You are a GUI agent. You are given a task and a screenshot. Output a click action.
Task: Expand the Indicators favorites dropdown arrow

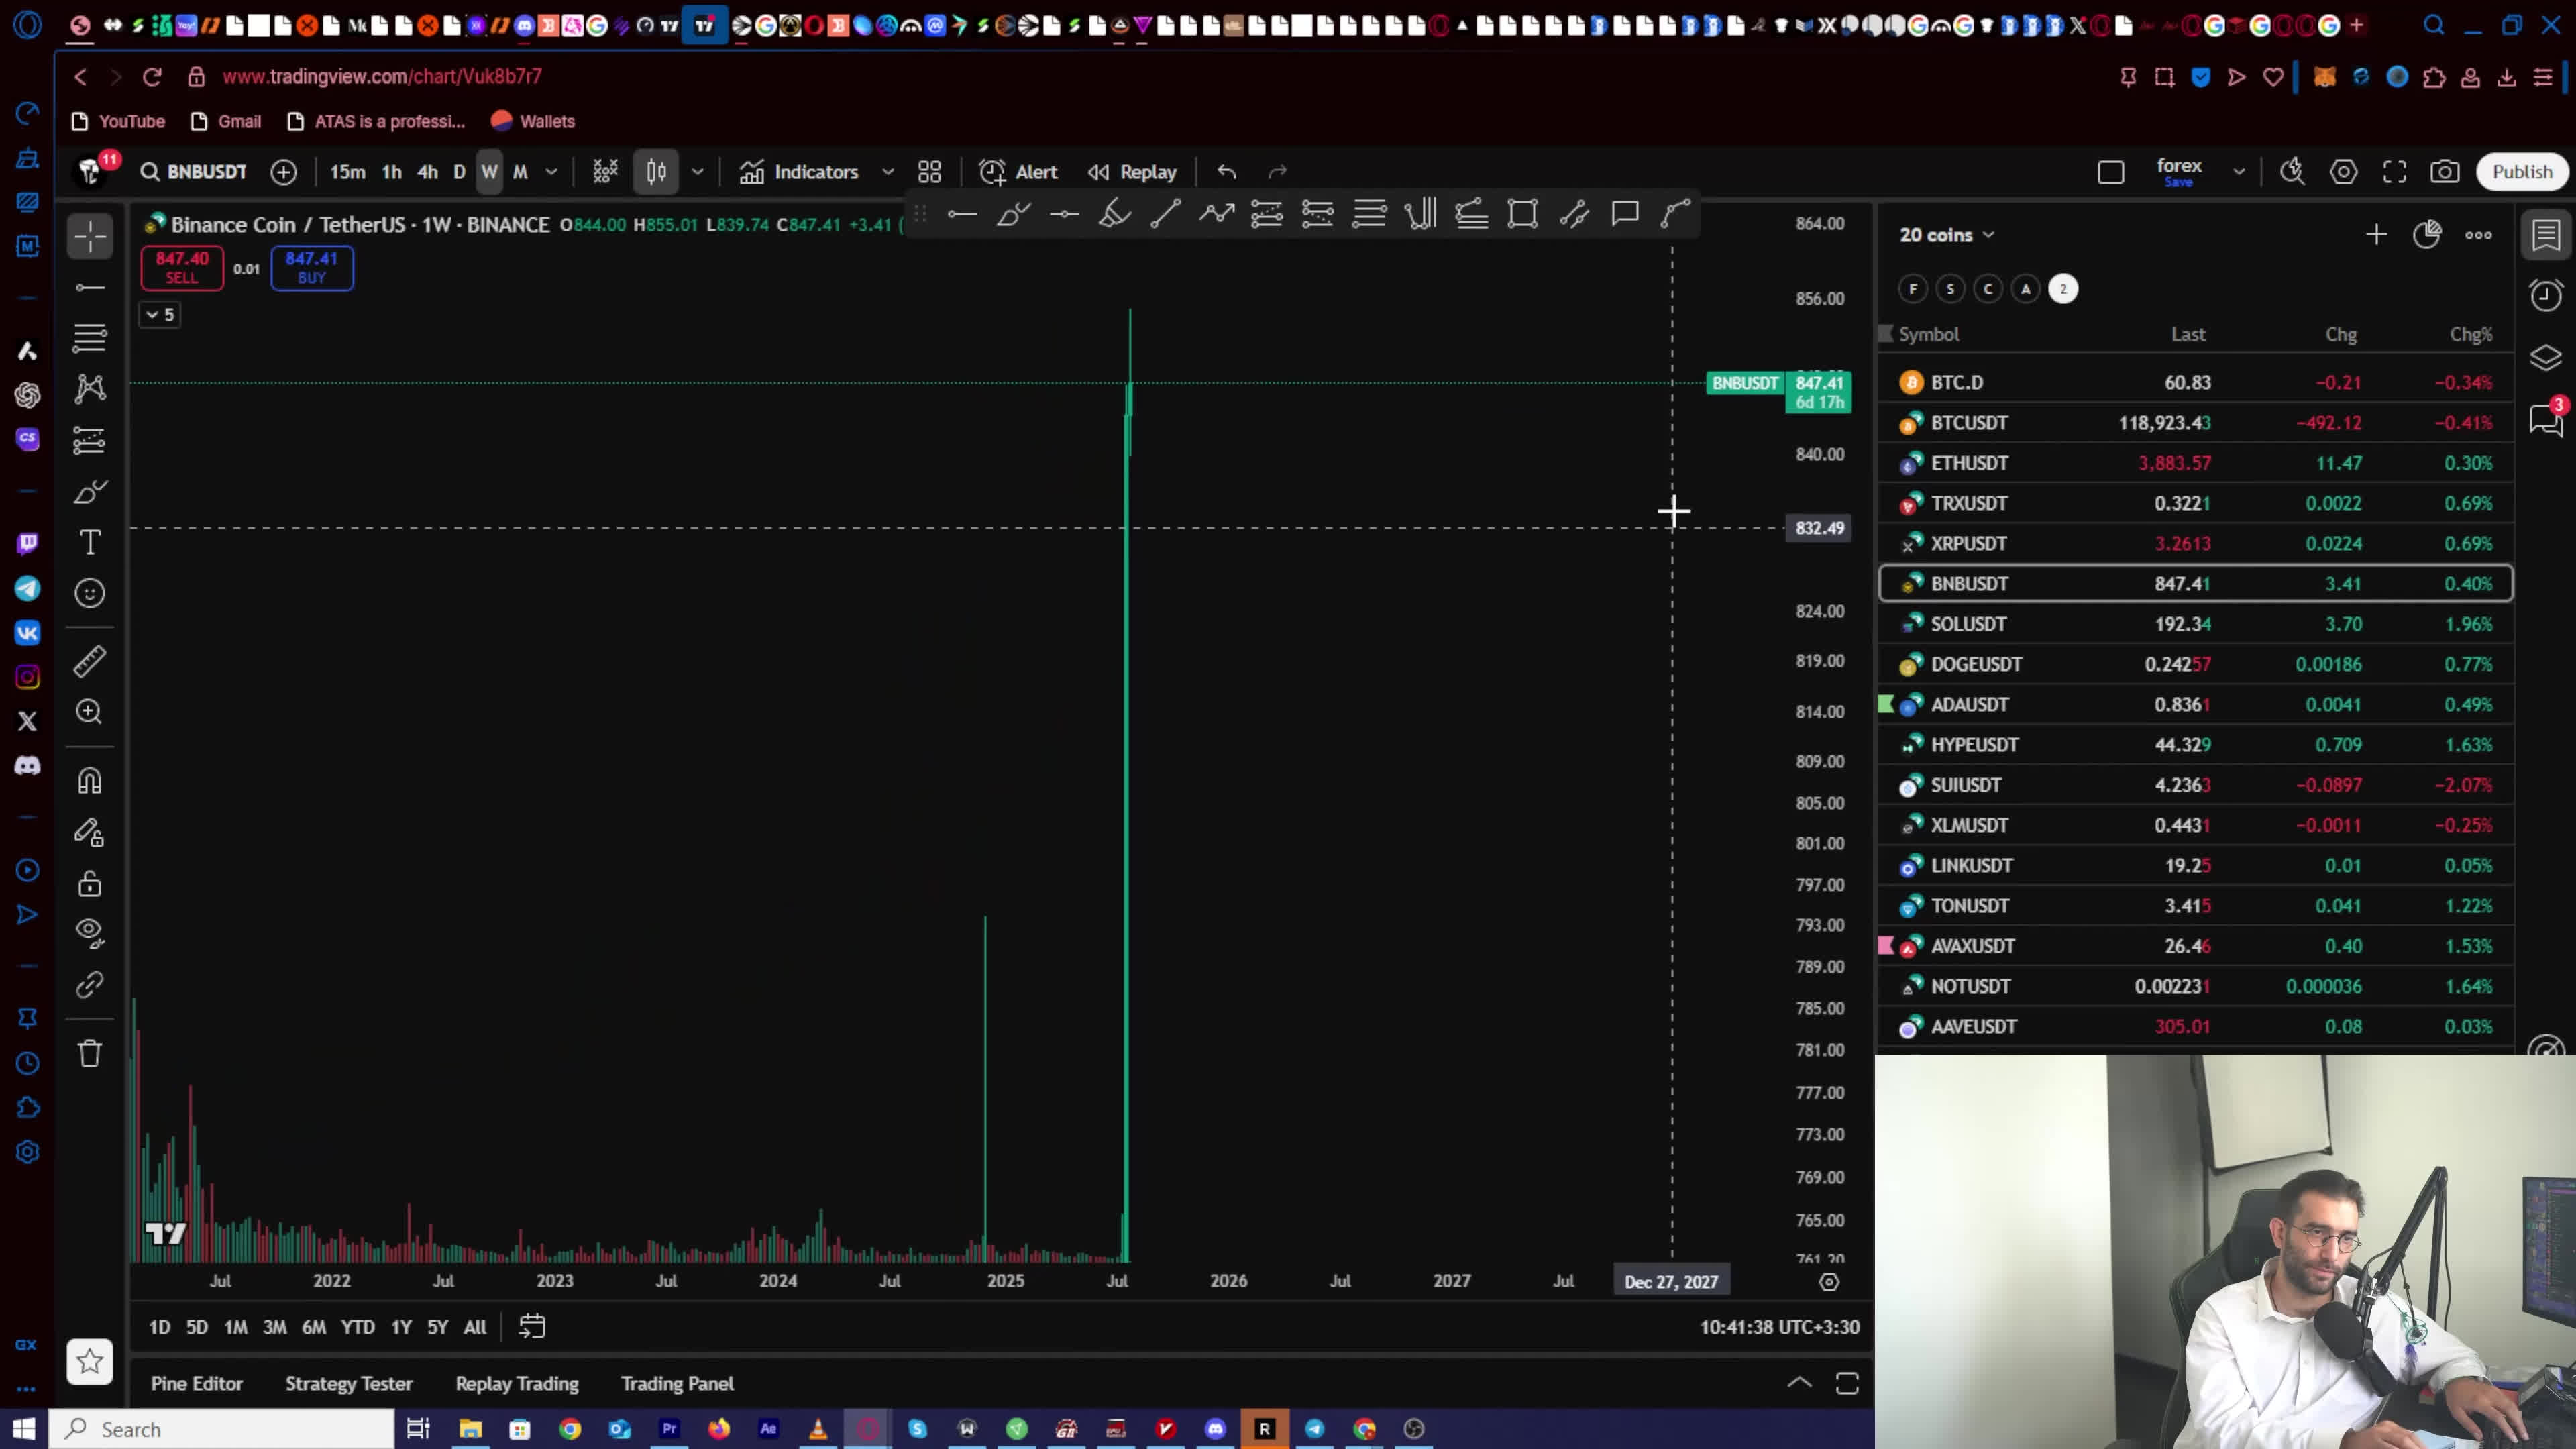point(887,172)
